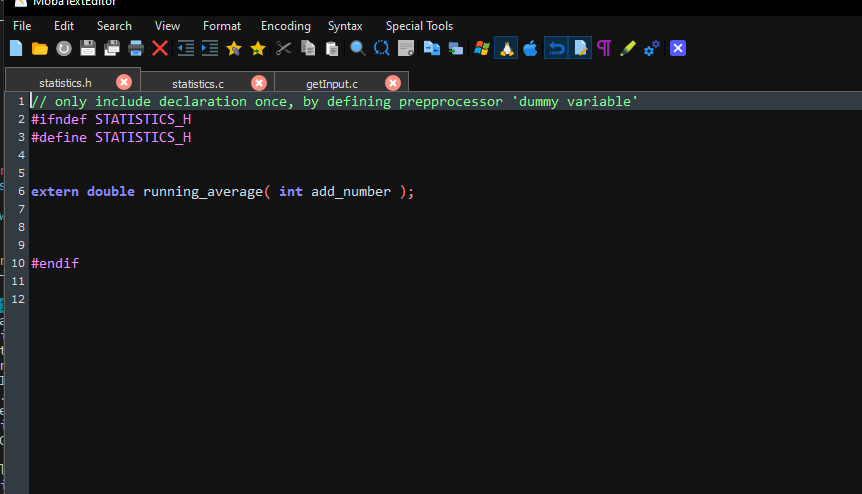Open the Syntax menu
The width and height of the screenshot is (862, 494).
click(345, 26)
